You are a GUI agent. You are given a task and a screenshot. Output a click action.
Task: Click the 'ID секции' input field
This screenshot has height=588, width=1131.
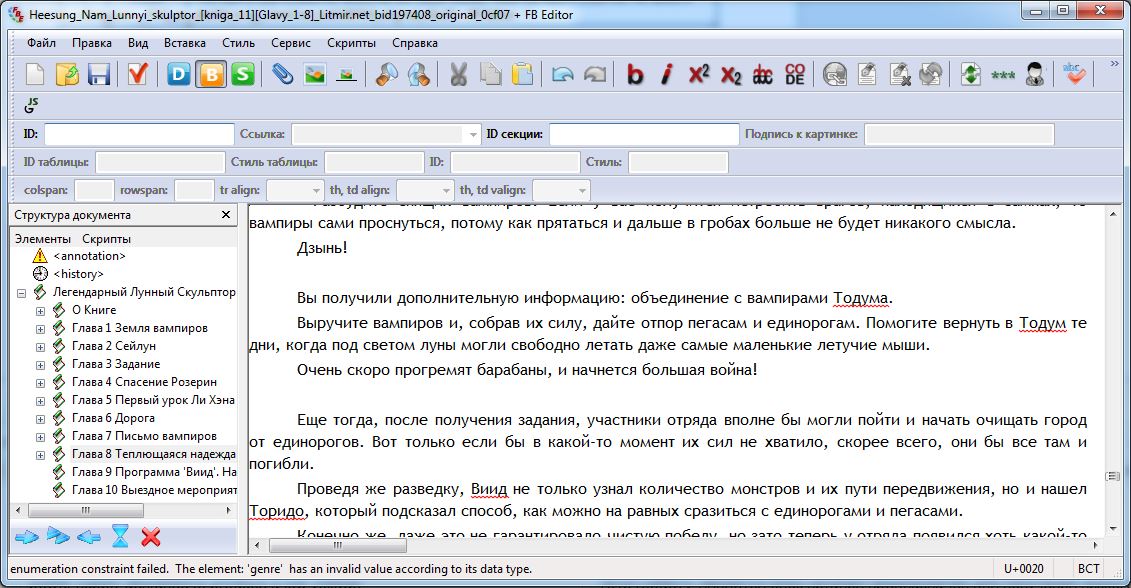[643, 134]
